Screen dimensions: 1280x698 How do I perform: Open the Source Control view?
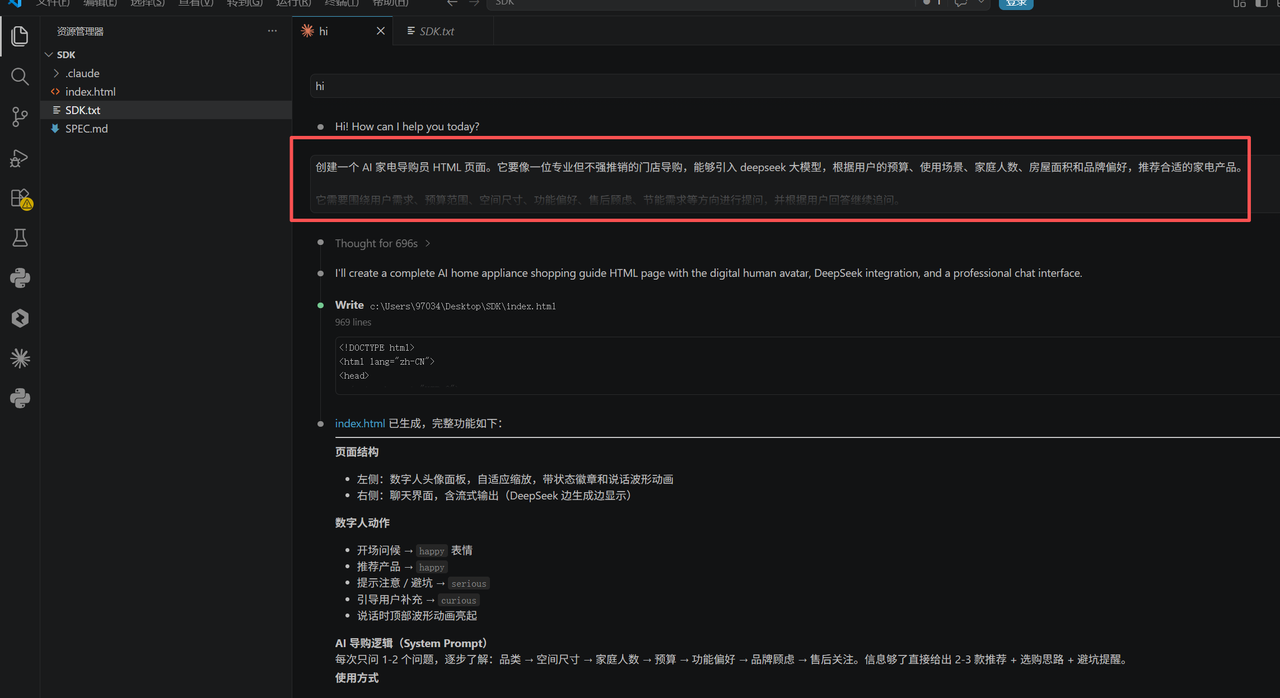tap(19, 117)
